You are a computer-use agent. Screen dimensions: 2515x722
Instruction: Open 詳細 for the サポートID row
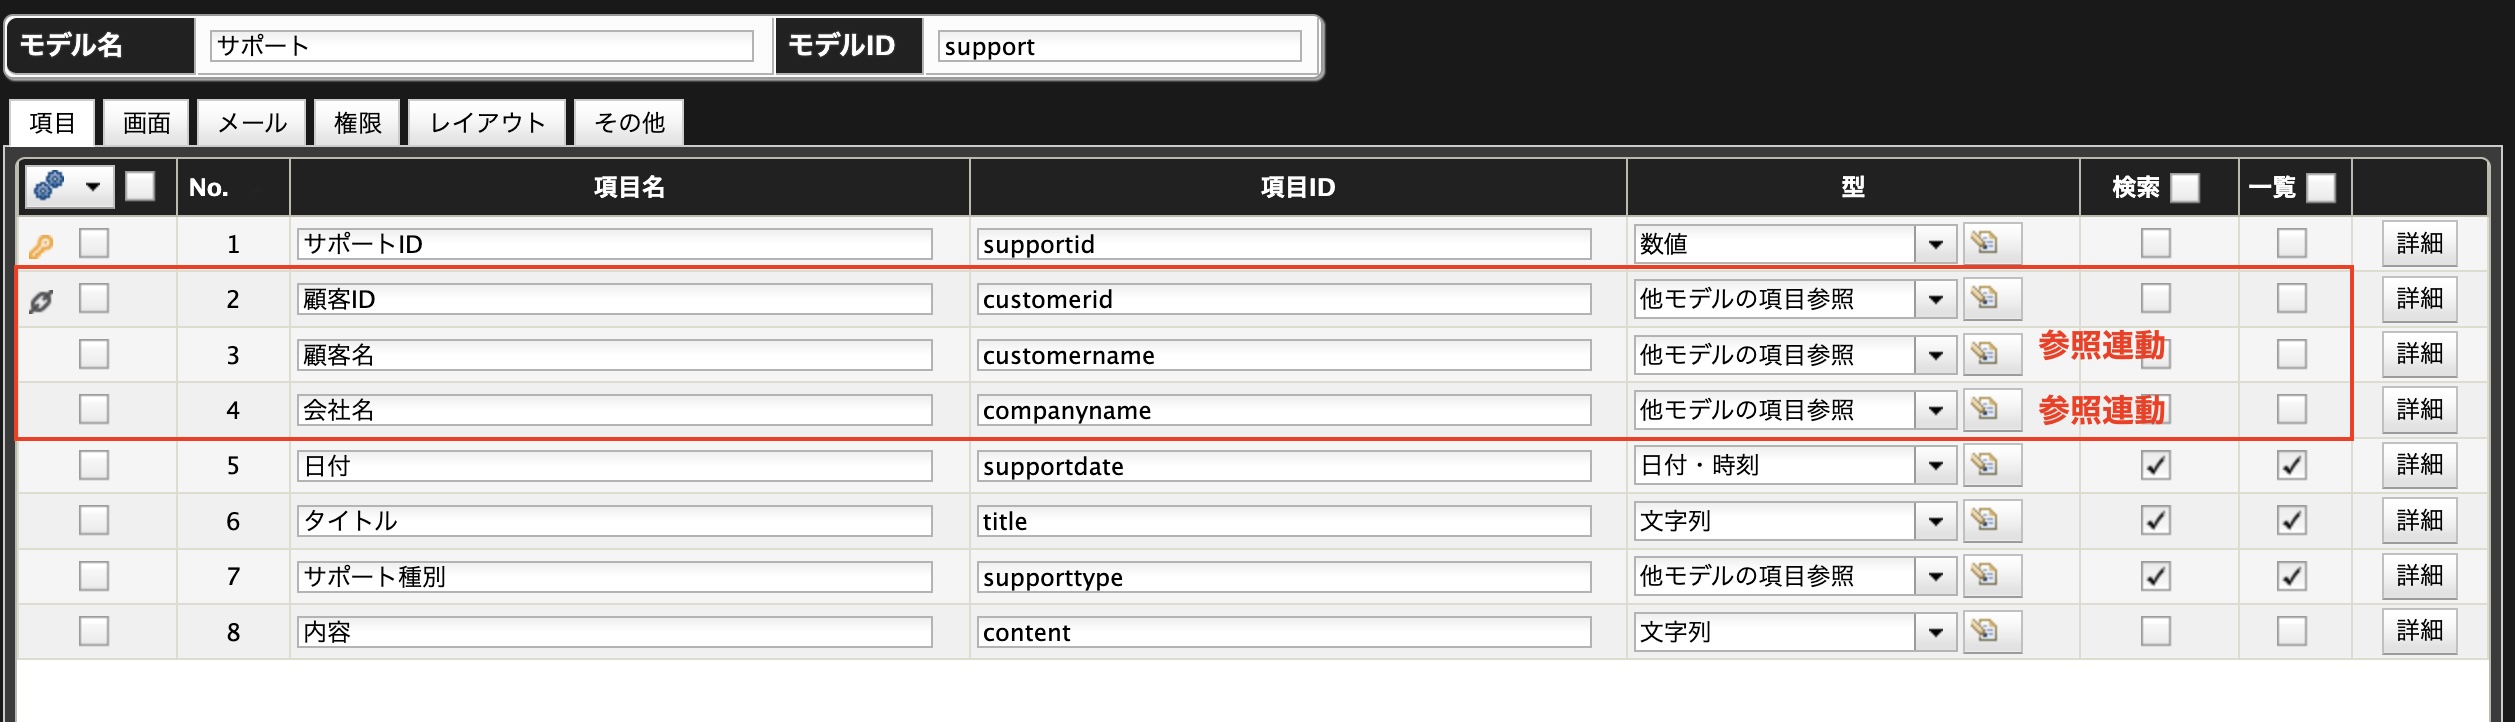click(2419, 243)
